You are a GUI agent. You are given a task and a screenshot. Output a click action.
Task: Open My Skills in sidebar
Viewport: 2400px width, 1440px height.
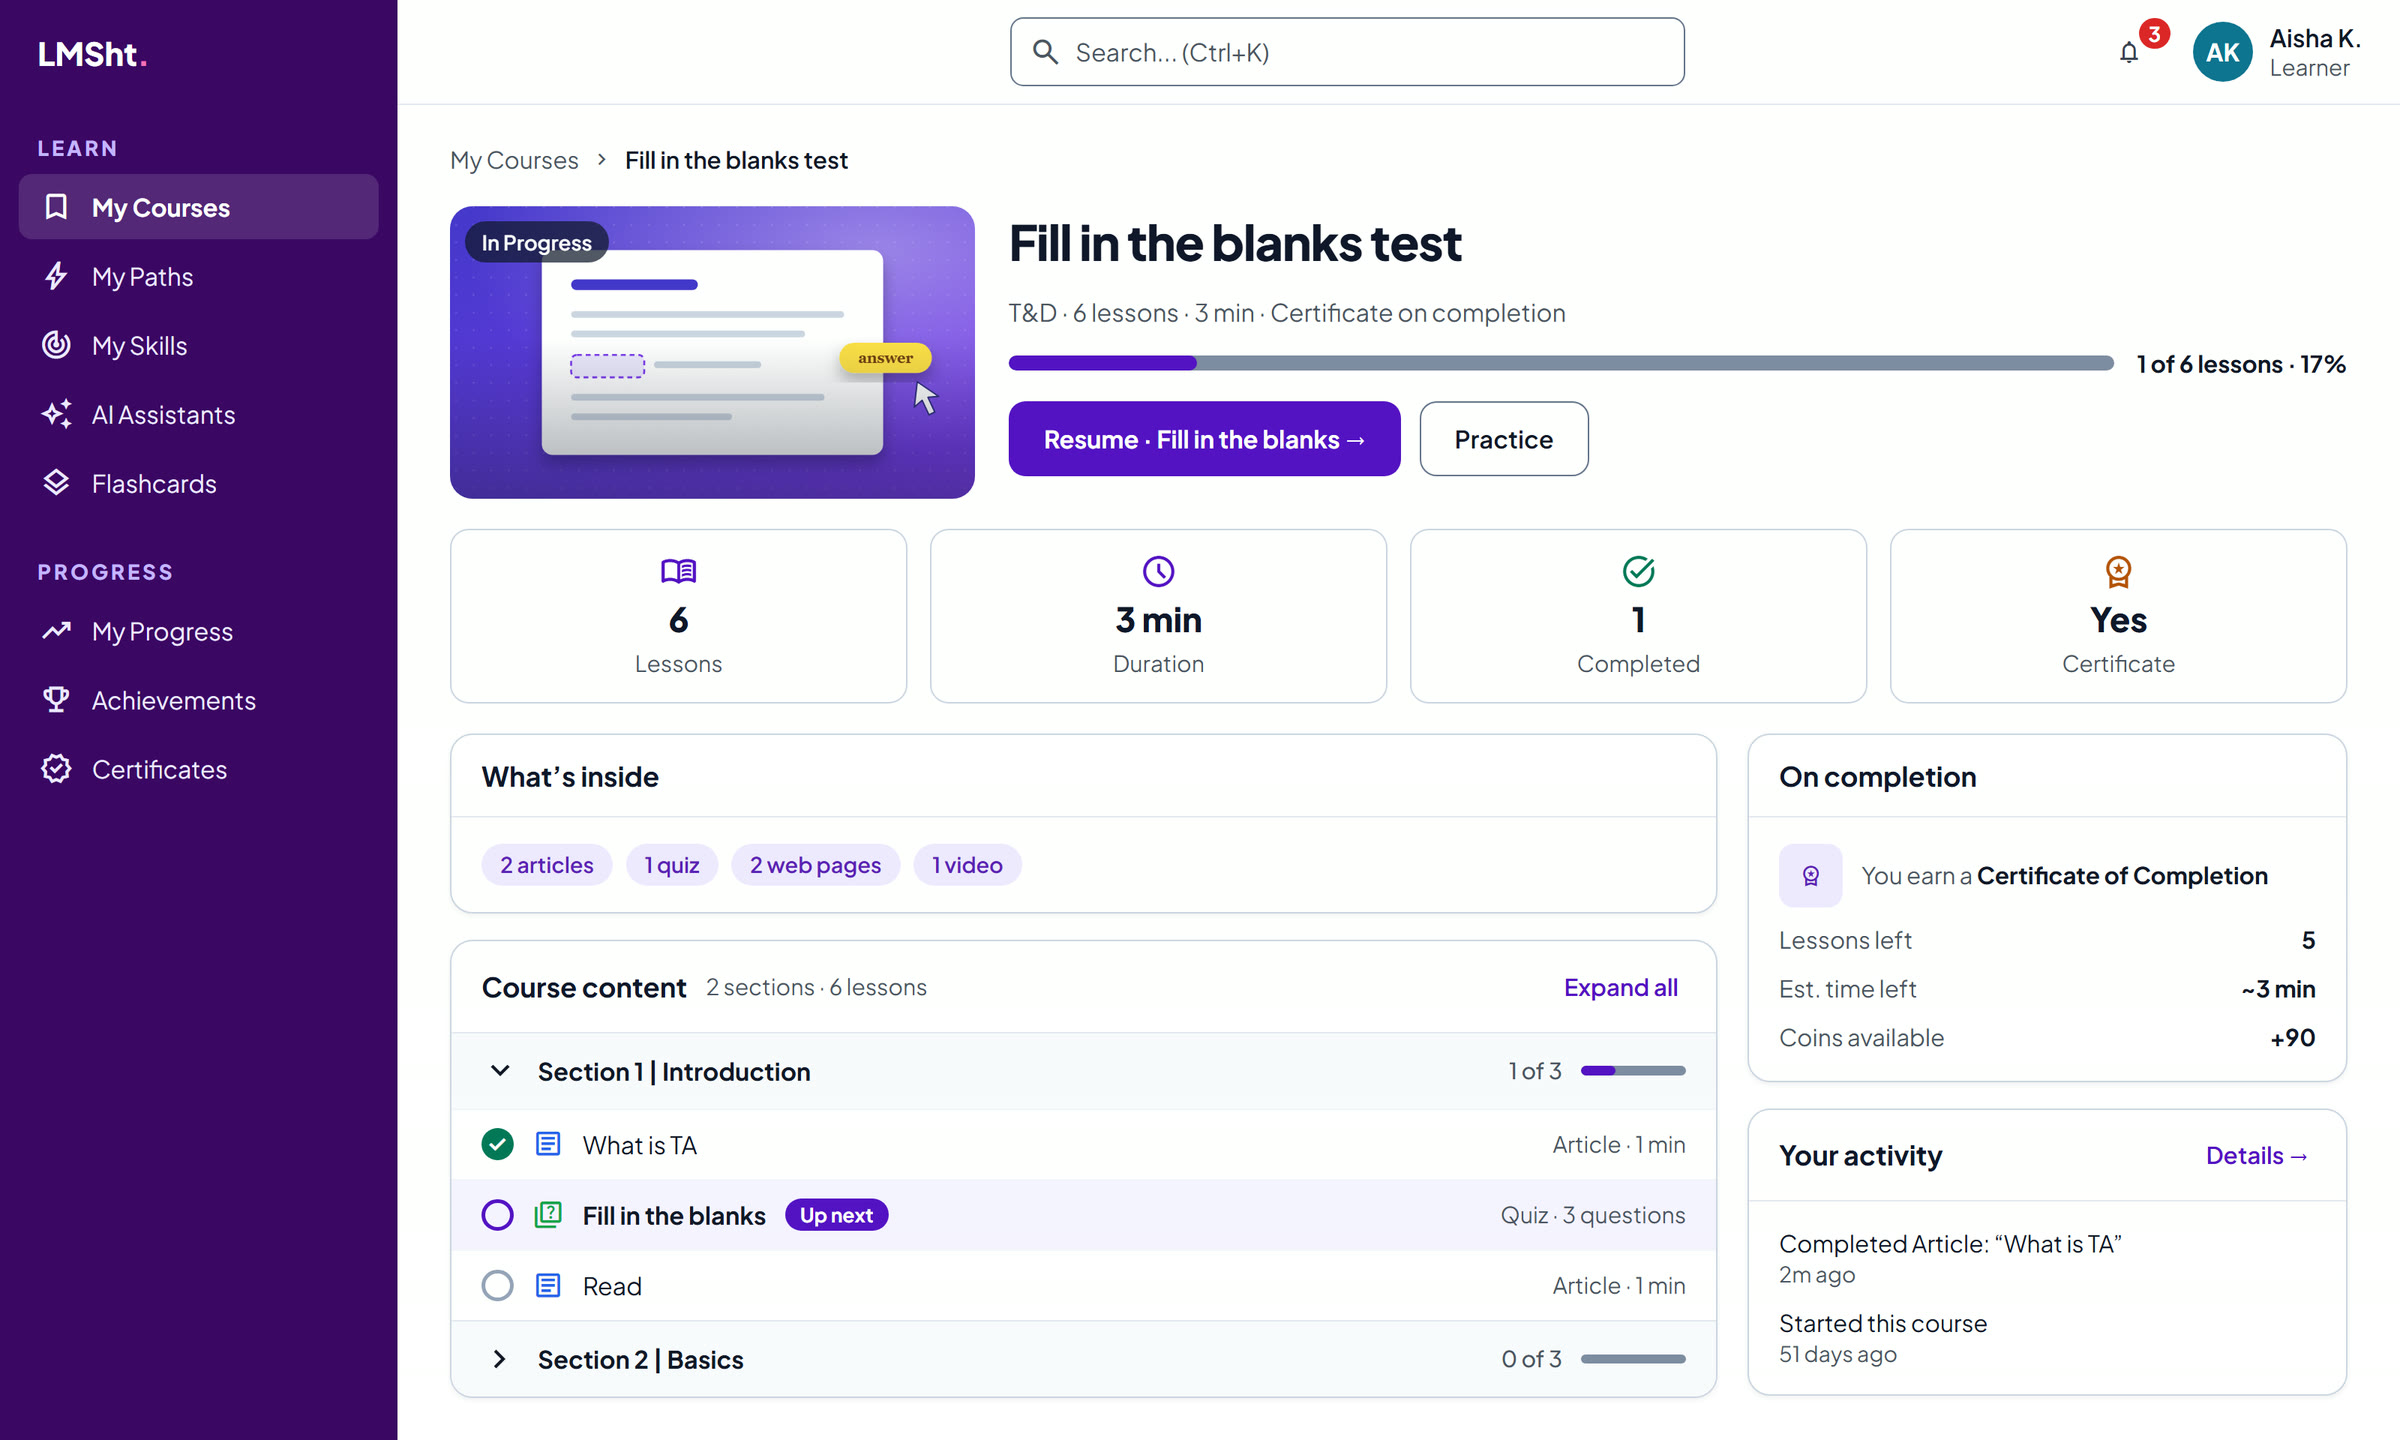pyautogui.click(x=198, y=345)
